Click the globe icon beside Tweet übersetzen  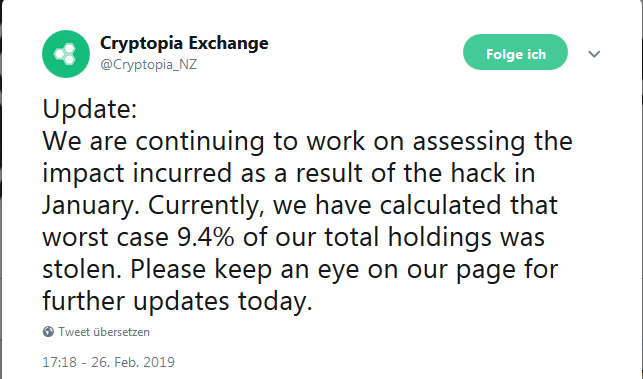pyautogui.click(x=48, y=331)
